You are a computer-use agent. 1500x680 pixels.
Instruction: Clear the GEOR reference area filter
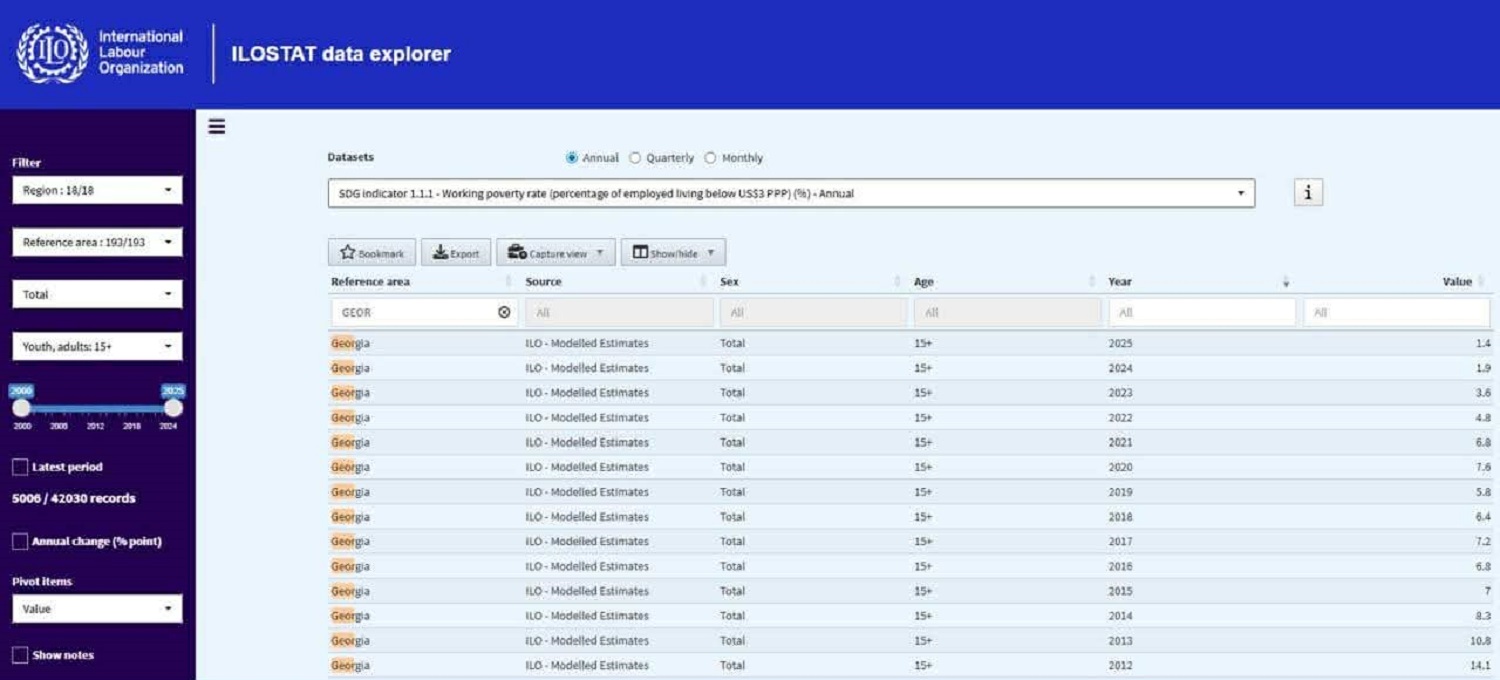pyautogui.click(x=504, y=313)
